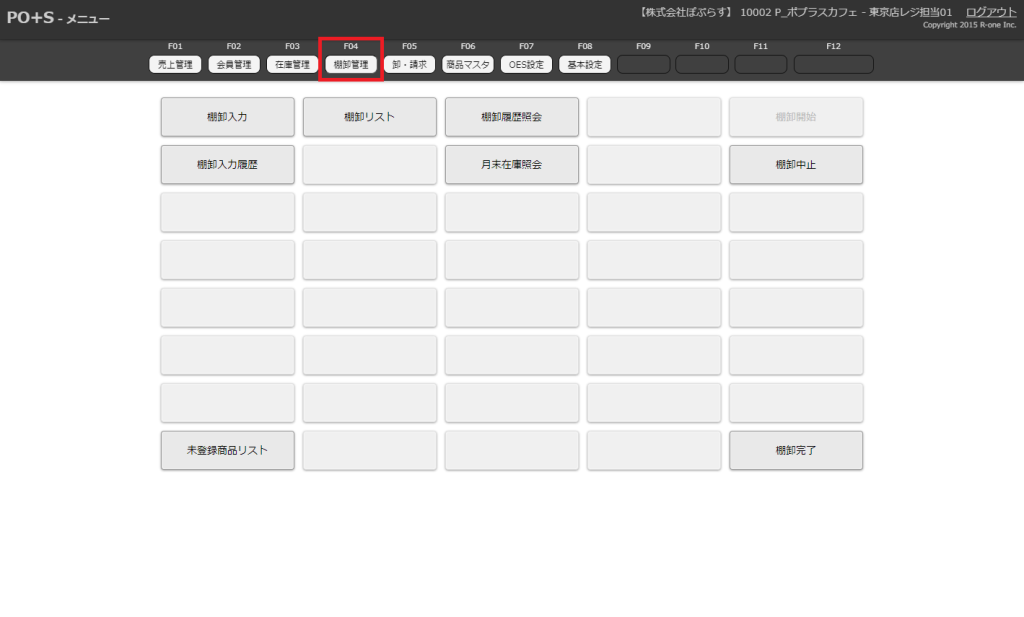Open 月末在庫照会 month-end stock inquiry
Viewport: 1024px width, 617px height.
[x=511, y=165]
